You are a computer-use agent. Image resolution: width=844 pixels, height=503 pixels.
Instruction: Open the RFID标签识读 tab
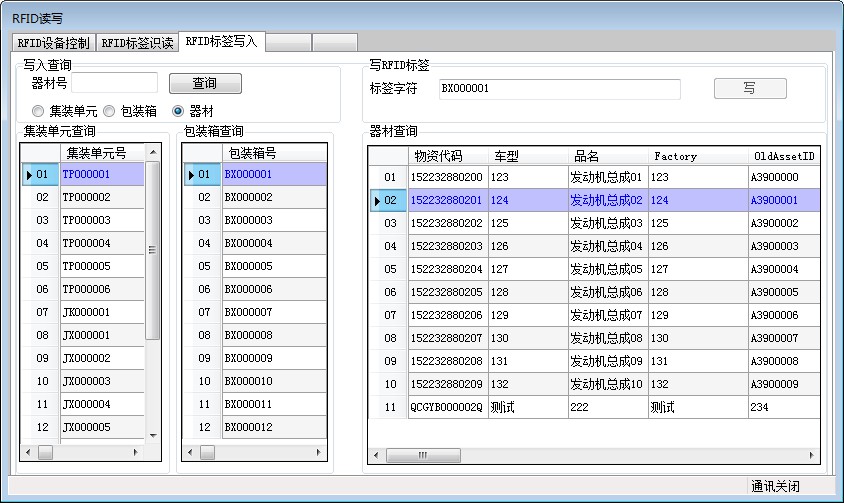pos(138,42)
